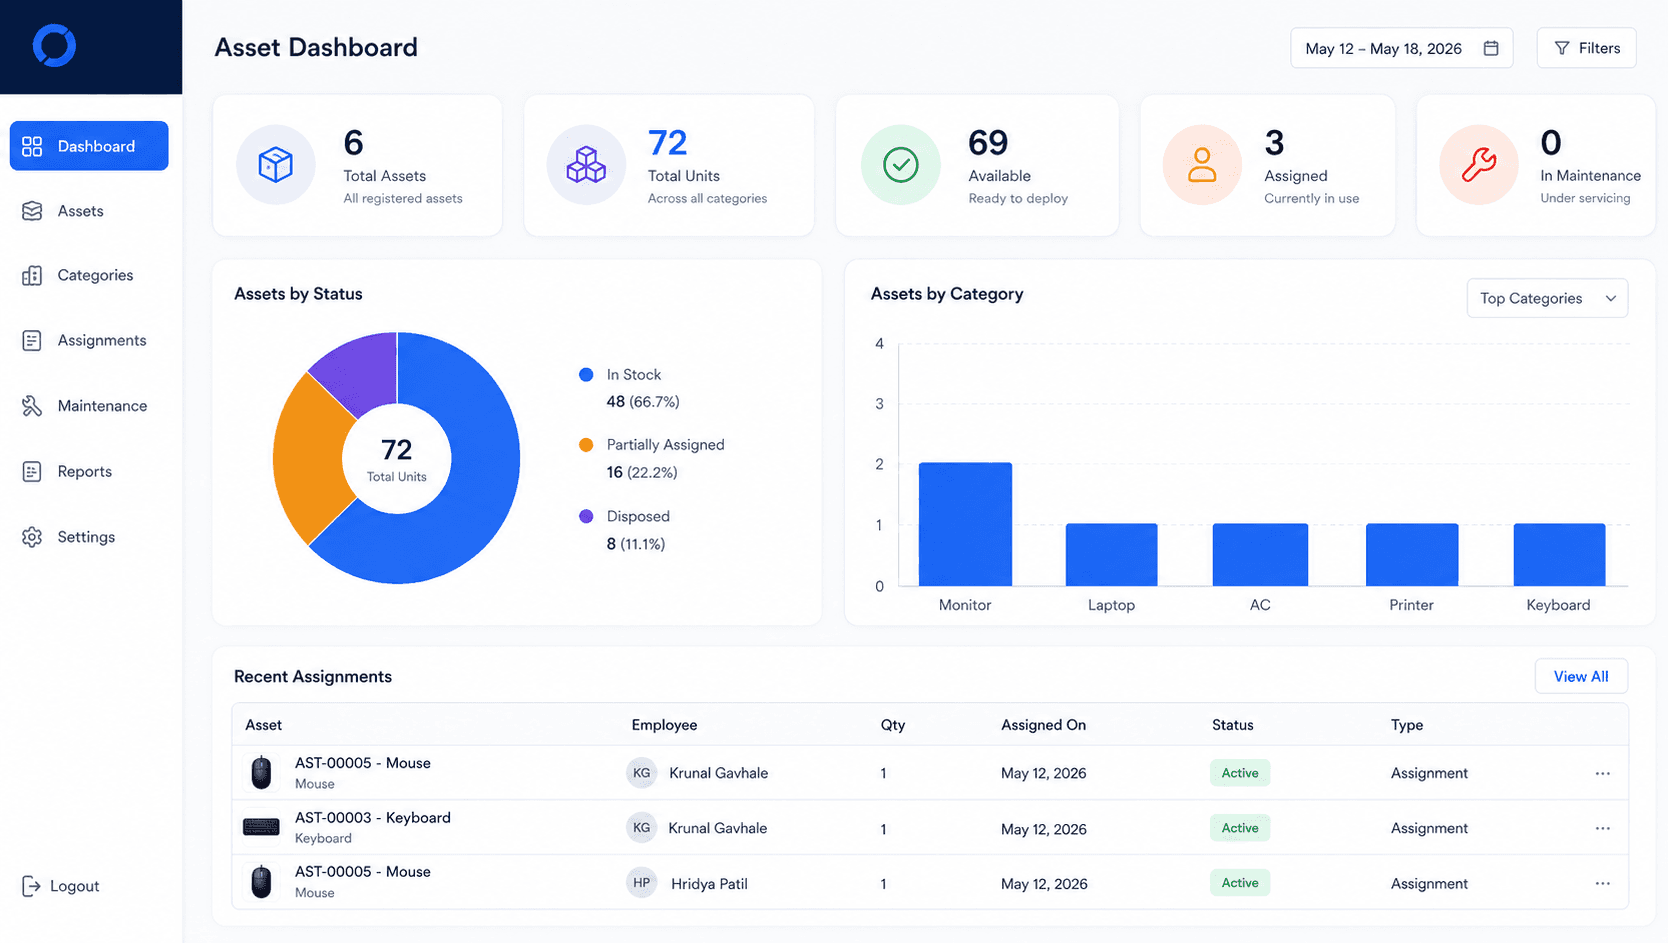Image resolution: width=1668 pixels, height=943 pixels.
Task: Click the purple Disposed legend dot
Action: [586, 516]
